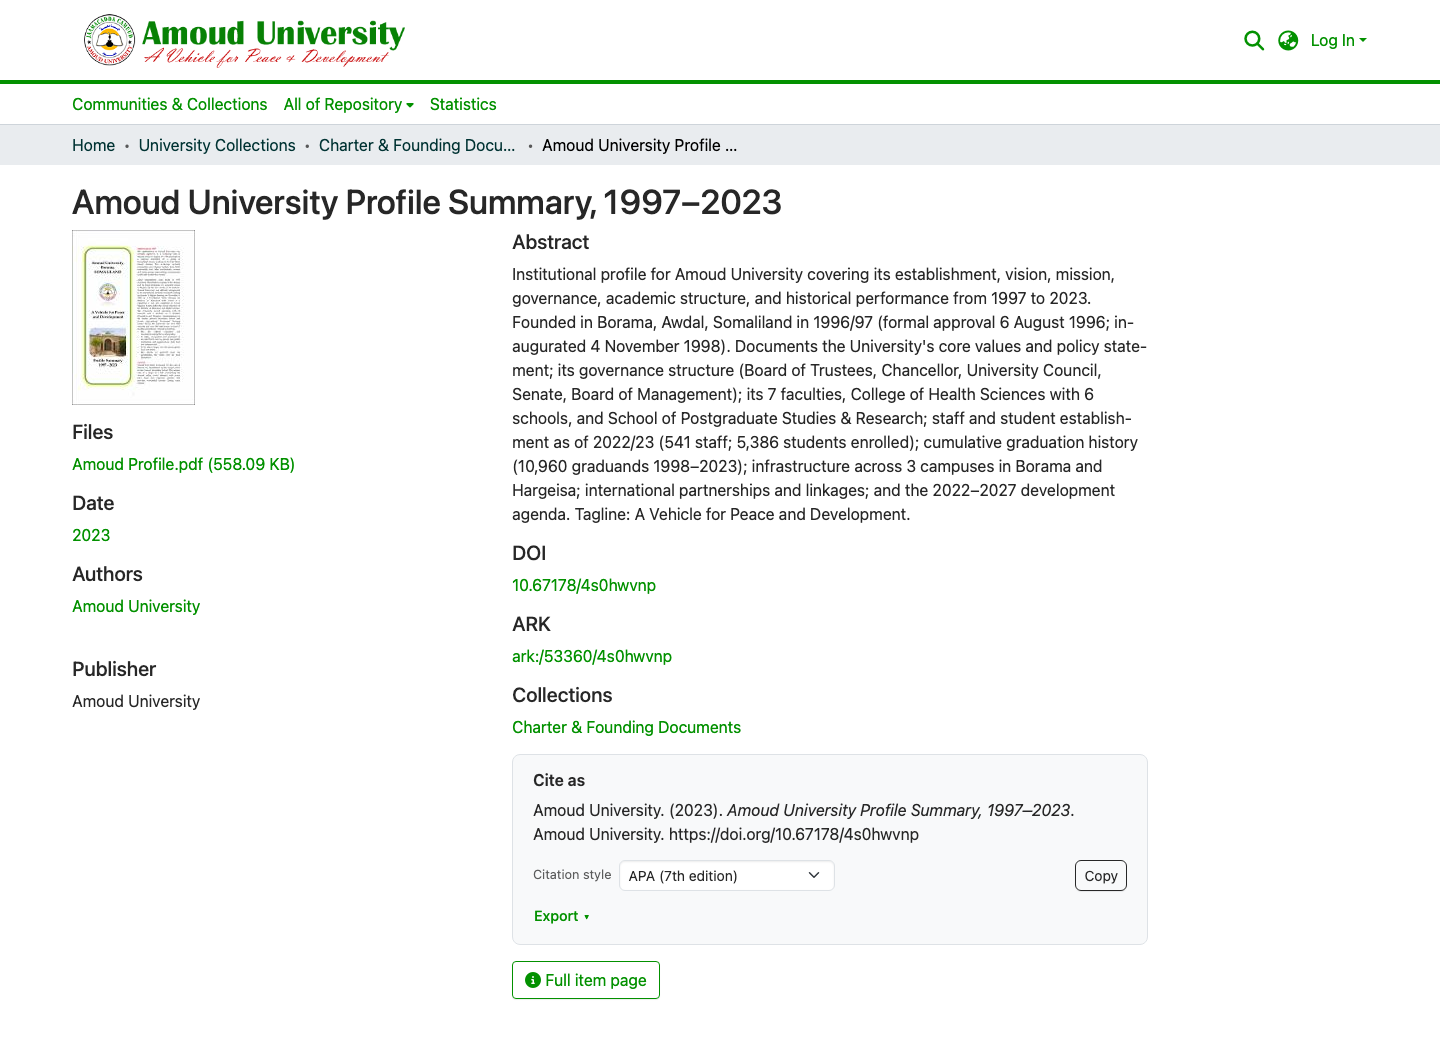Navigate to Home breadcrumb
The image size is (1440, 1060).
(x=93, y=145)
